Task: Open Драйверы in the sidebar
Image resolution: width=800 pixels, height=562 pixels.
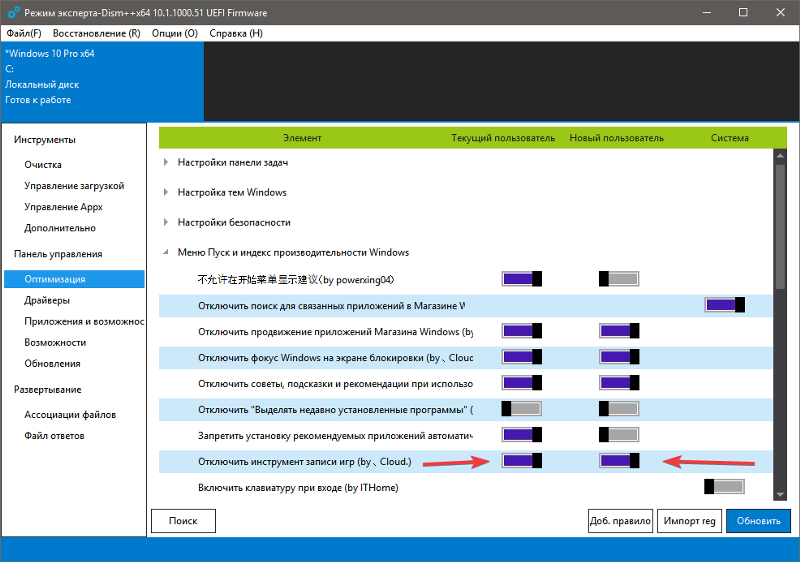Action: [47, 300]
